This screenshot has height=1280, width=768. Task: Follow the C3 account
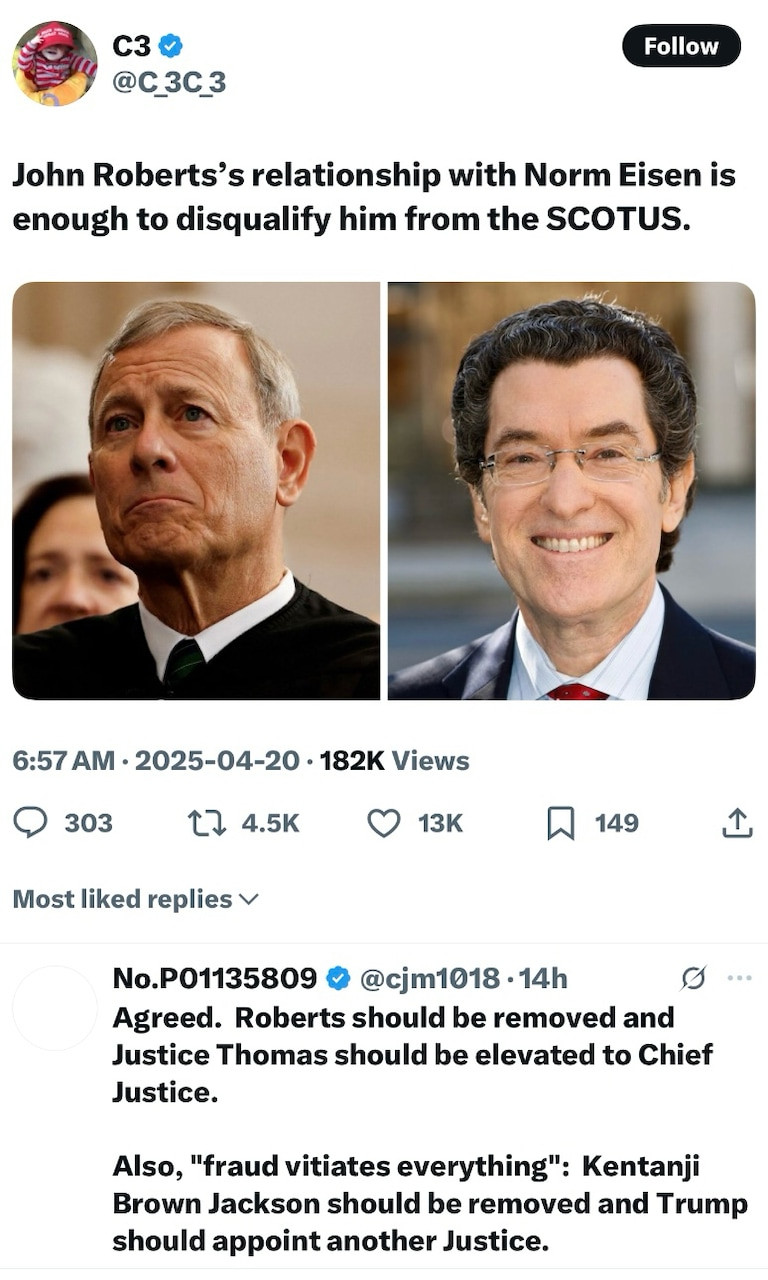681,46
